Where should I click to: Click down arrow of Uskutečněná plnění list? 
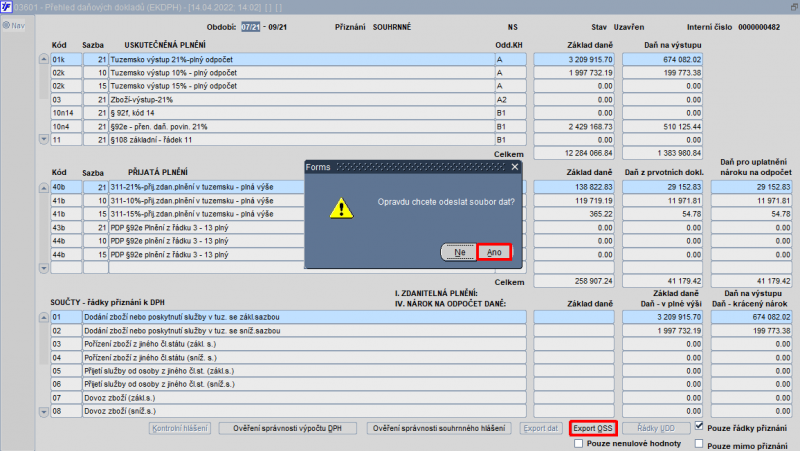pos(44,139)
